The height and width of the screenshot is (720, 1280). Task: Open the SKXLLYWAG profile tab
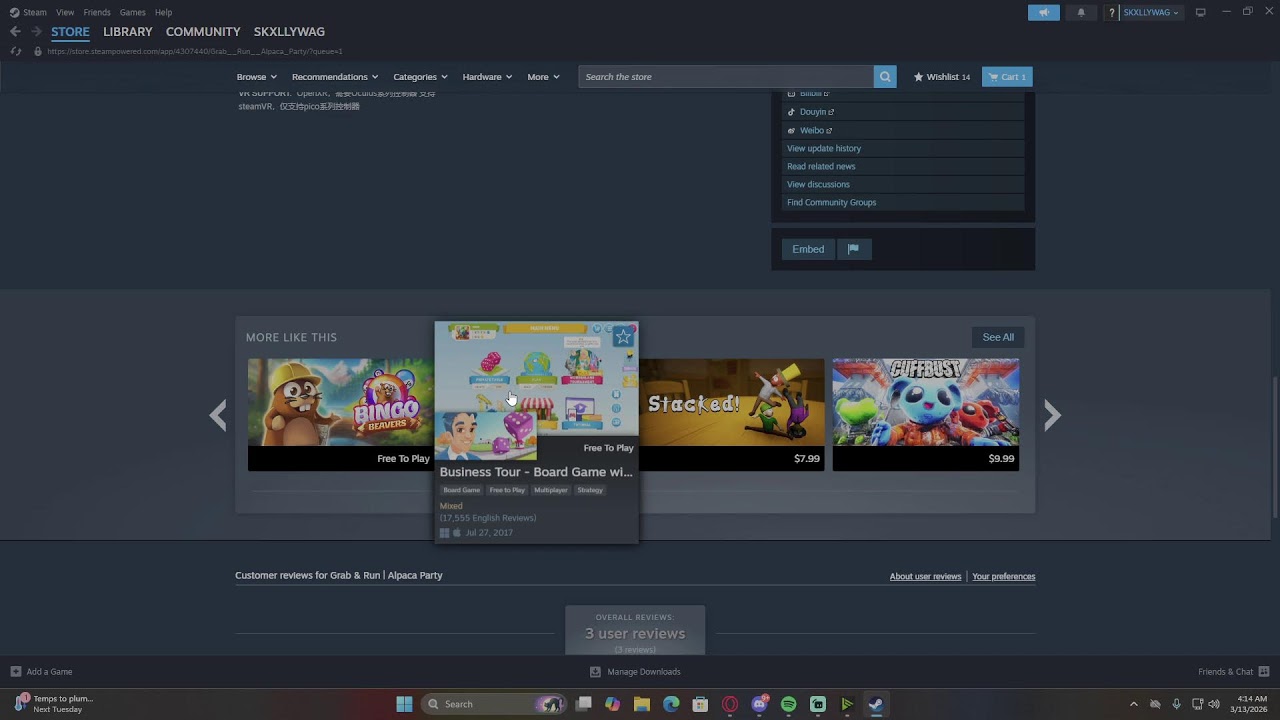point(289,32)
